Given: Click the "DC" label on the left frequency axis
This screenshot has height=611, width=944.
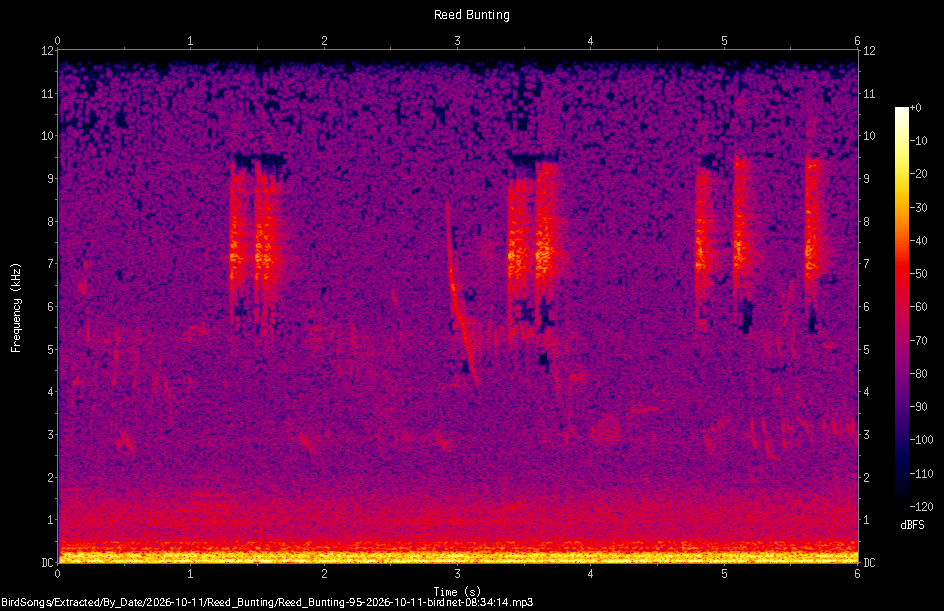Looking at the screenshot, I should [48, 563].
